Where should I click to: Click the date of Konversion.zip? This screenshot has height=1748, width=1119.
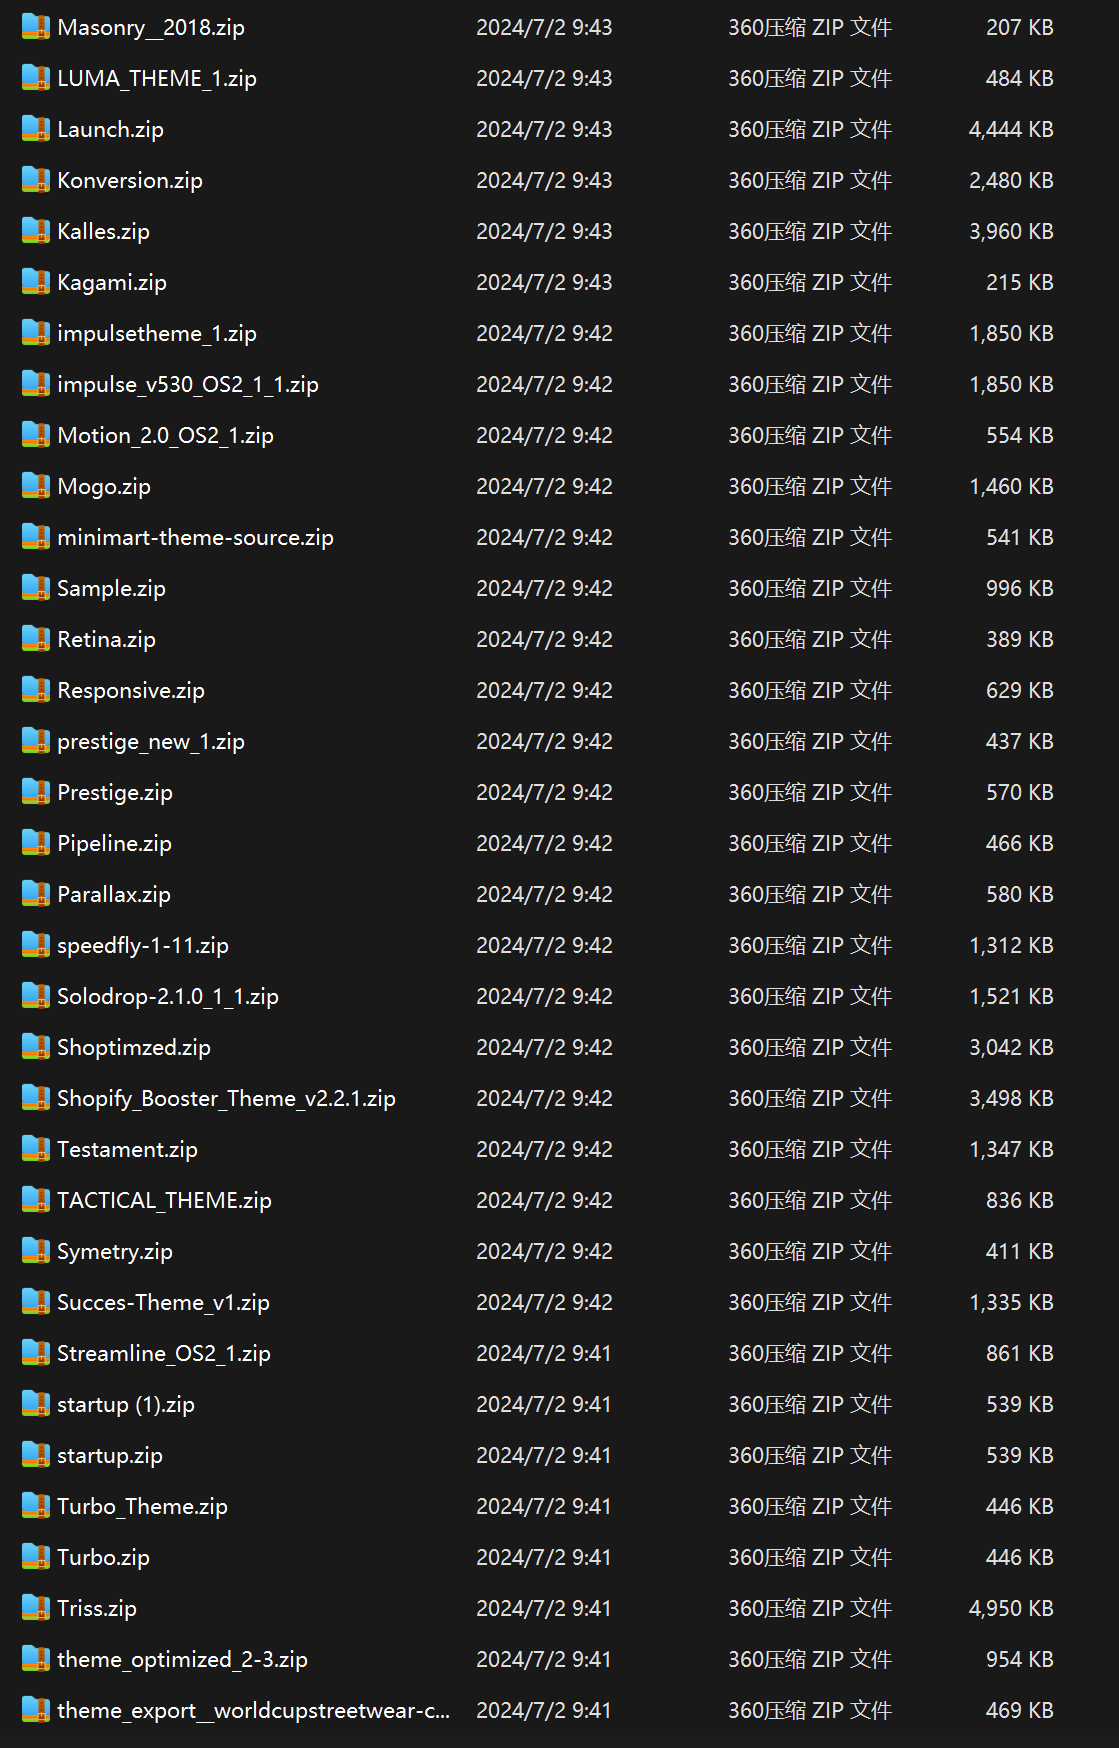click(544, 180)
